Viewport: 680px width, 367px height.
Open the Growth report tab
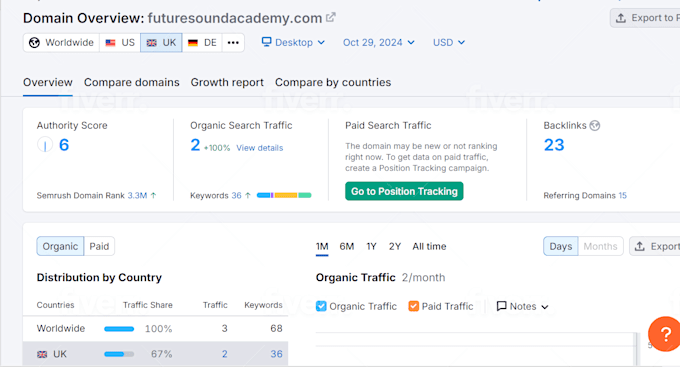[227, 82]
